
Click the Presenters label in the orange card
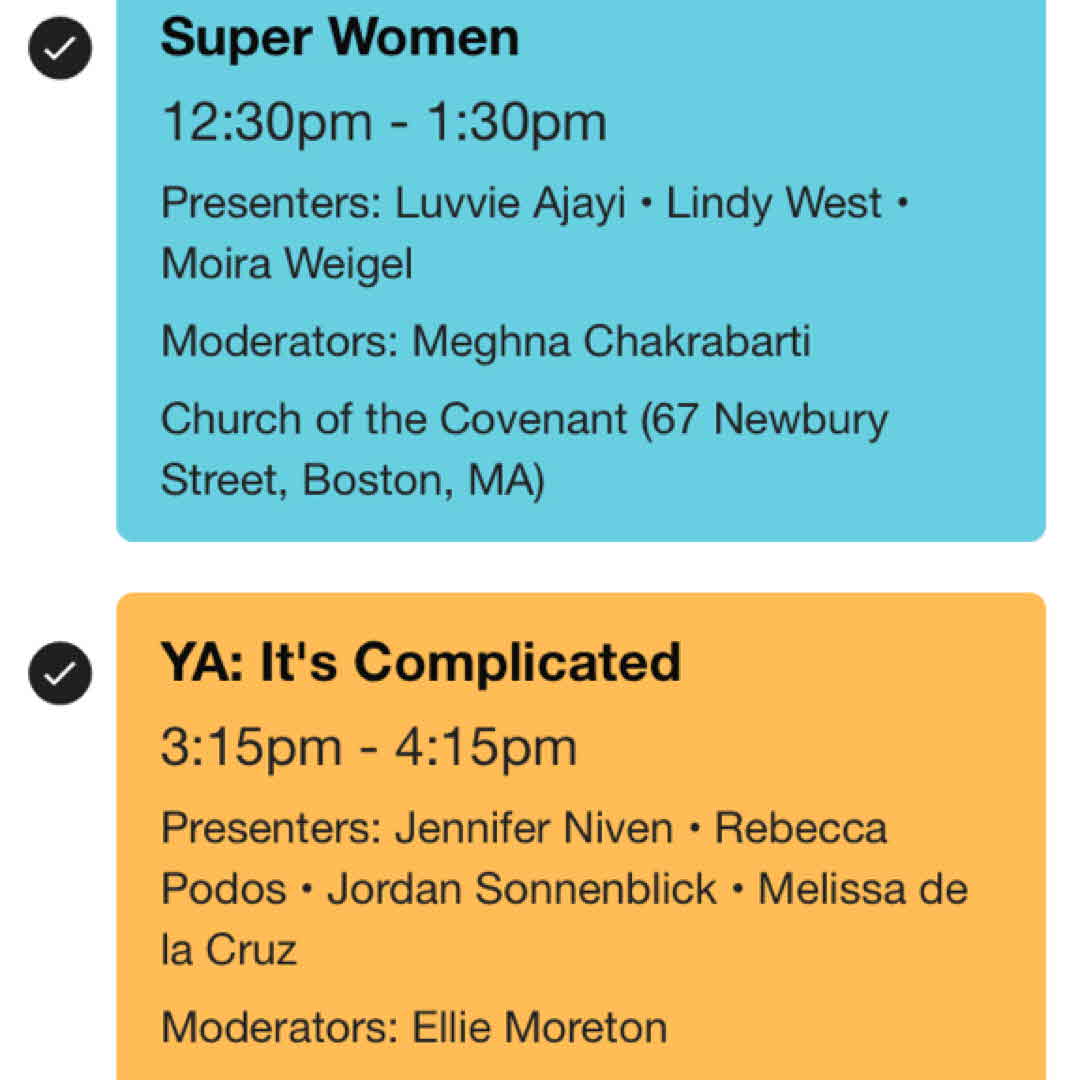point(270,829)
